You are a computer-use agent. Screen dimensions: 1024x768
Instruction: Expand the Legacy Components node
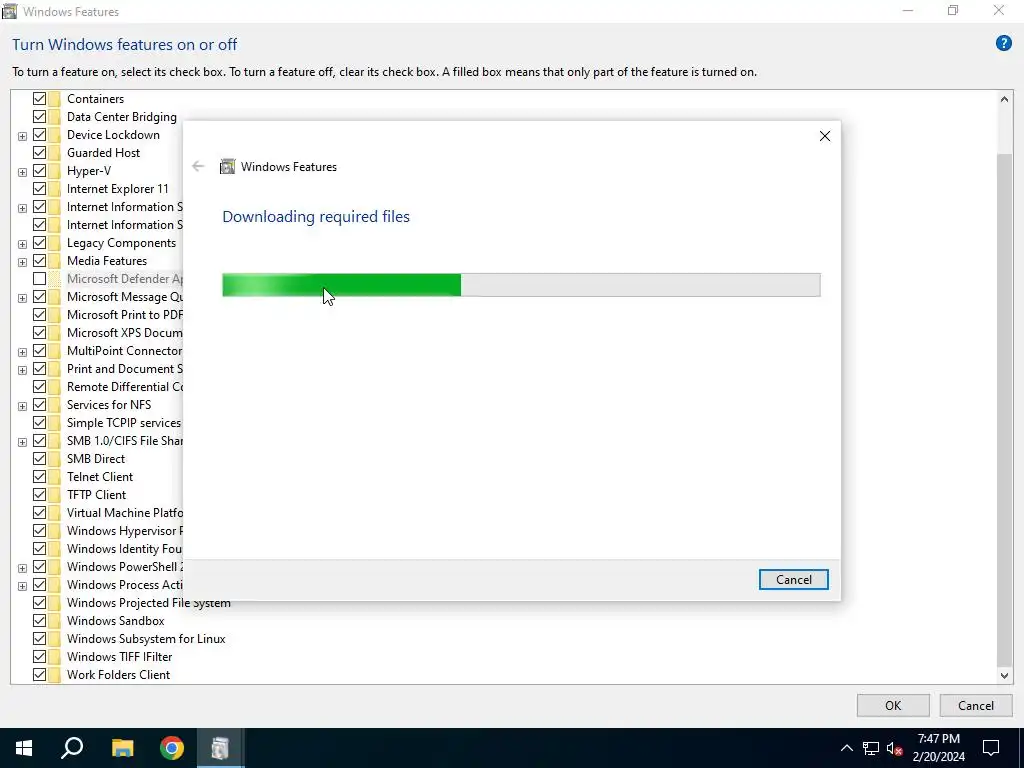click(22, 244)
